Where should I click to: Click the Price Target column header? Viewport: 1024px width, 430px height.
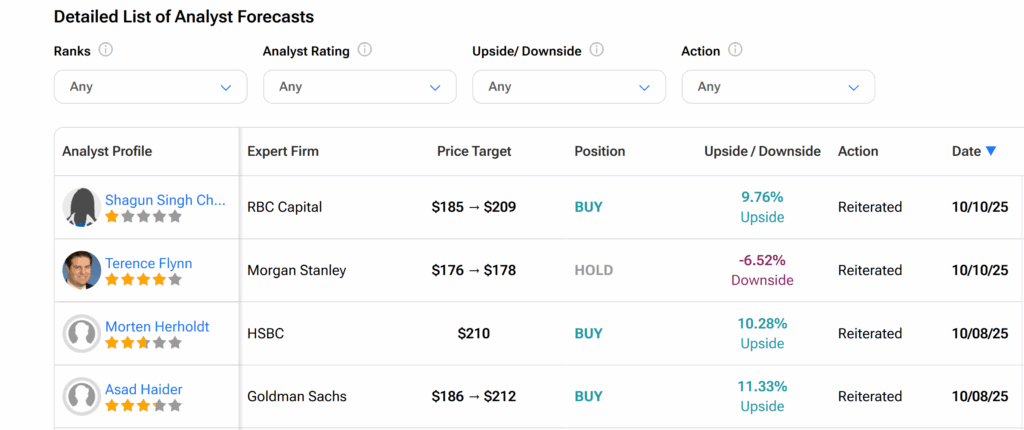point(474,151)
